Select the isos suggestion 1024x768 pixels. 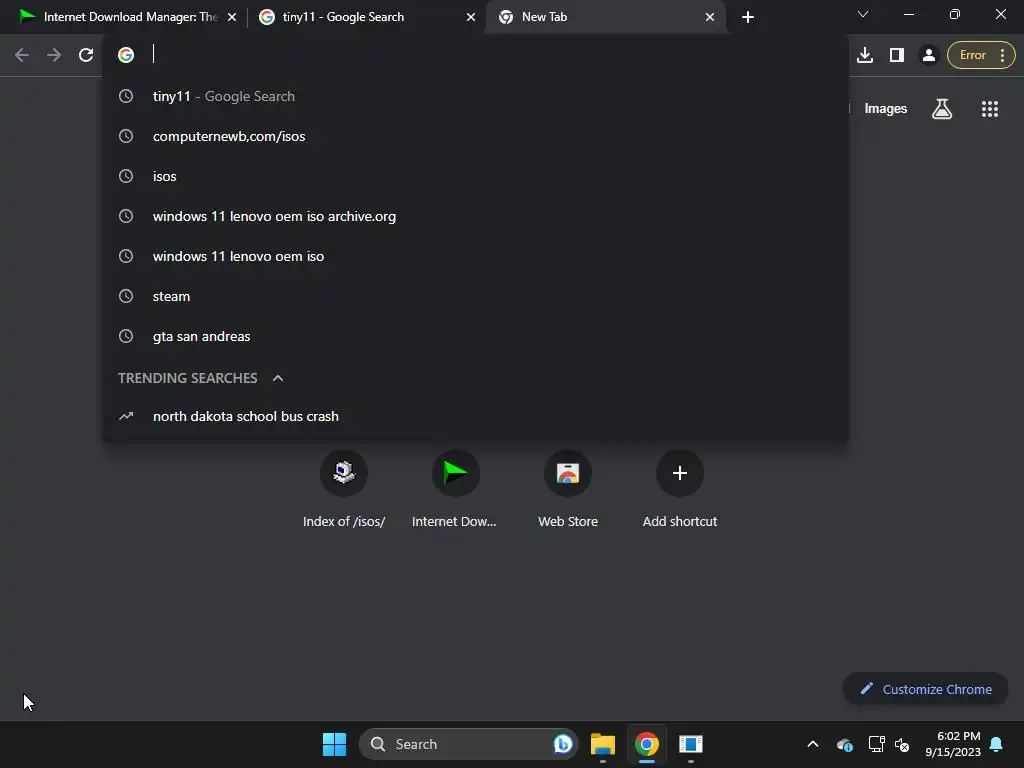click(475, 176)
